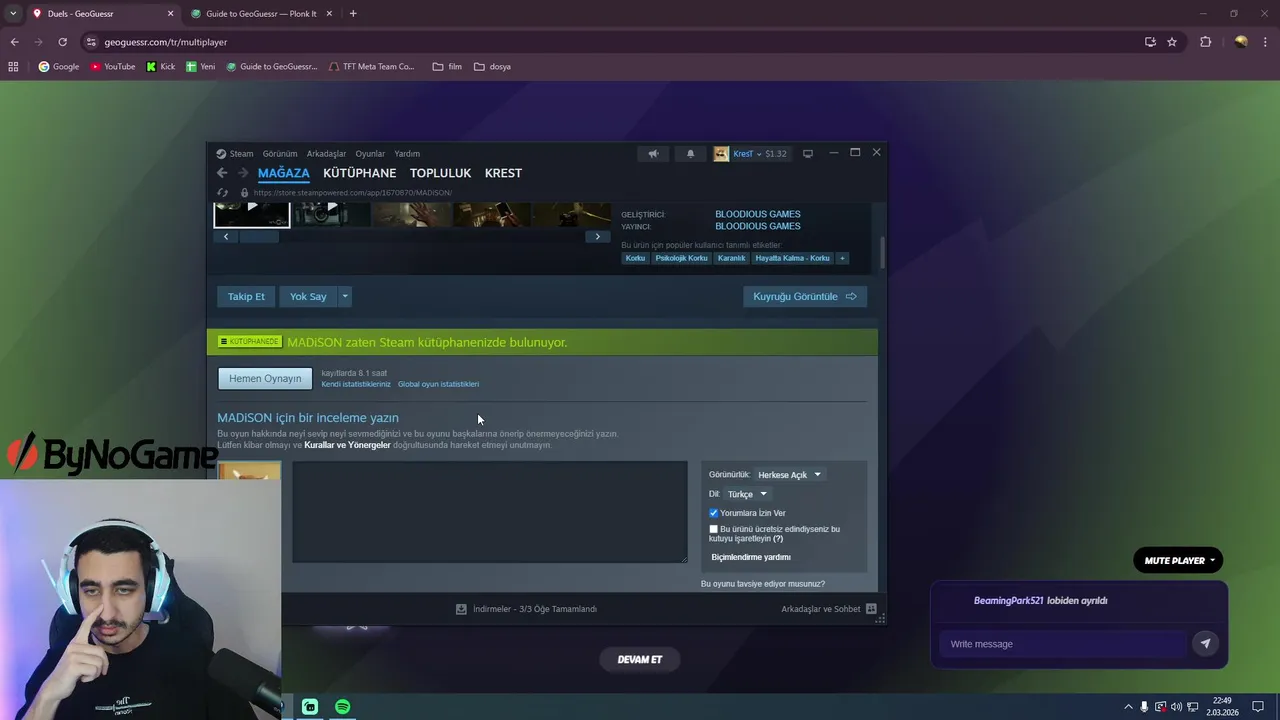Open Steam notifications bell
The width and height of the screenshot is (1280, 720).
pyautogui.click(x=690, y=154)
